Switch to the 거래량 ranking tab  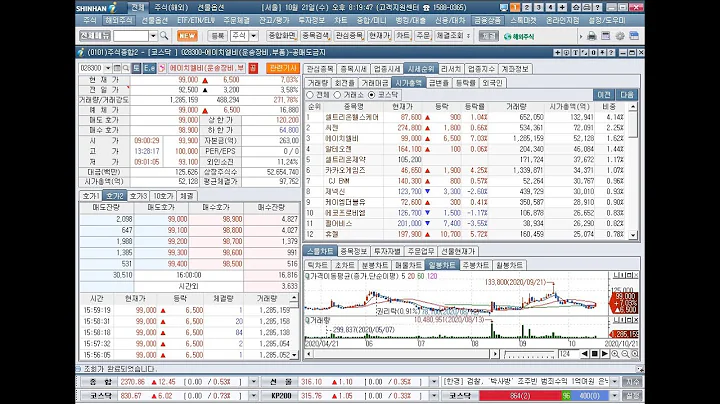[318, 83]
